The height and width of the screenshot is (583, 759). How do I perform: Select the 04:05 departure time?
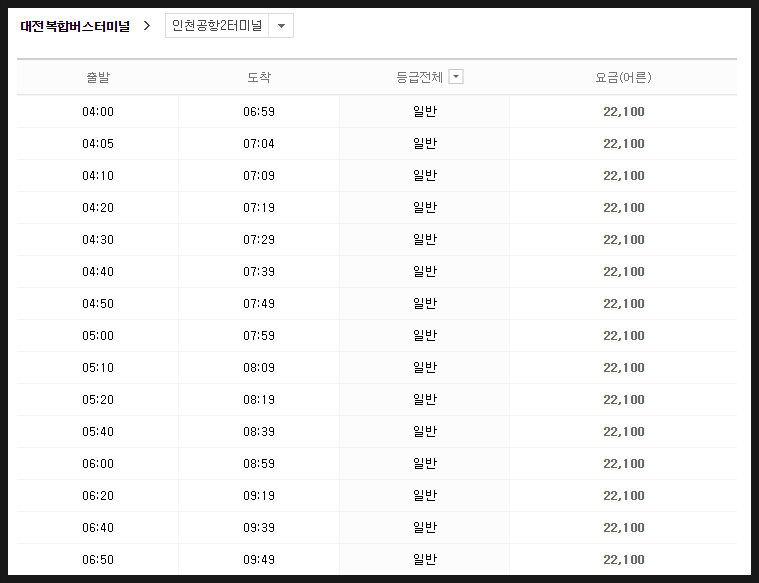click(98, 144)
